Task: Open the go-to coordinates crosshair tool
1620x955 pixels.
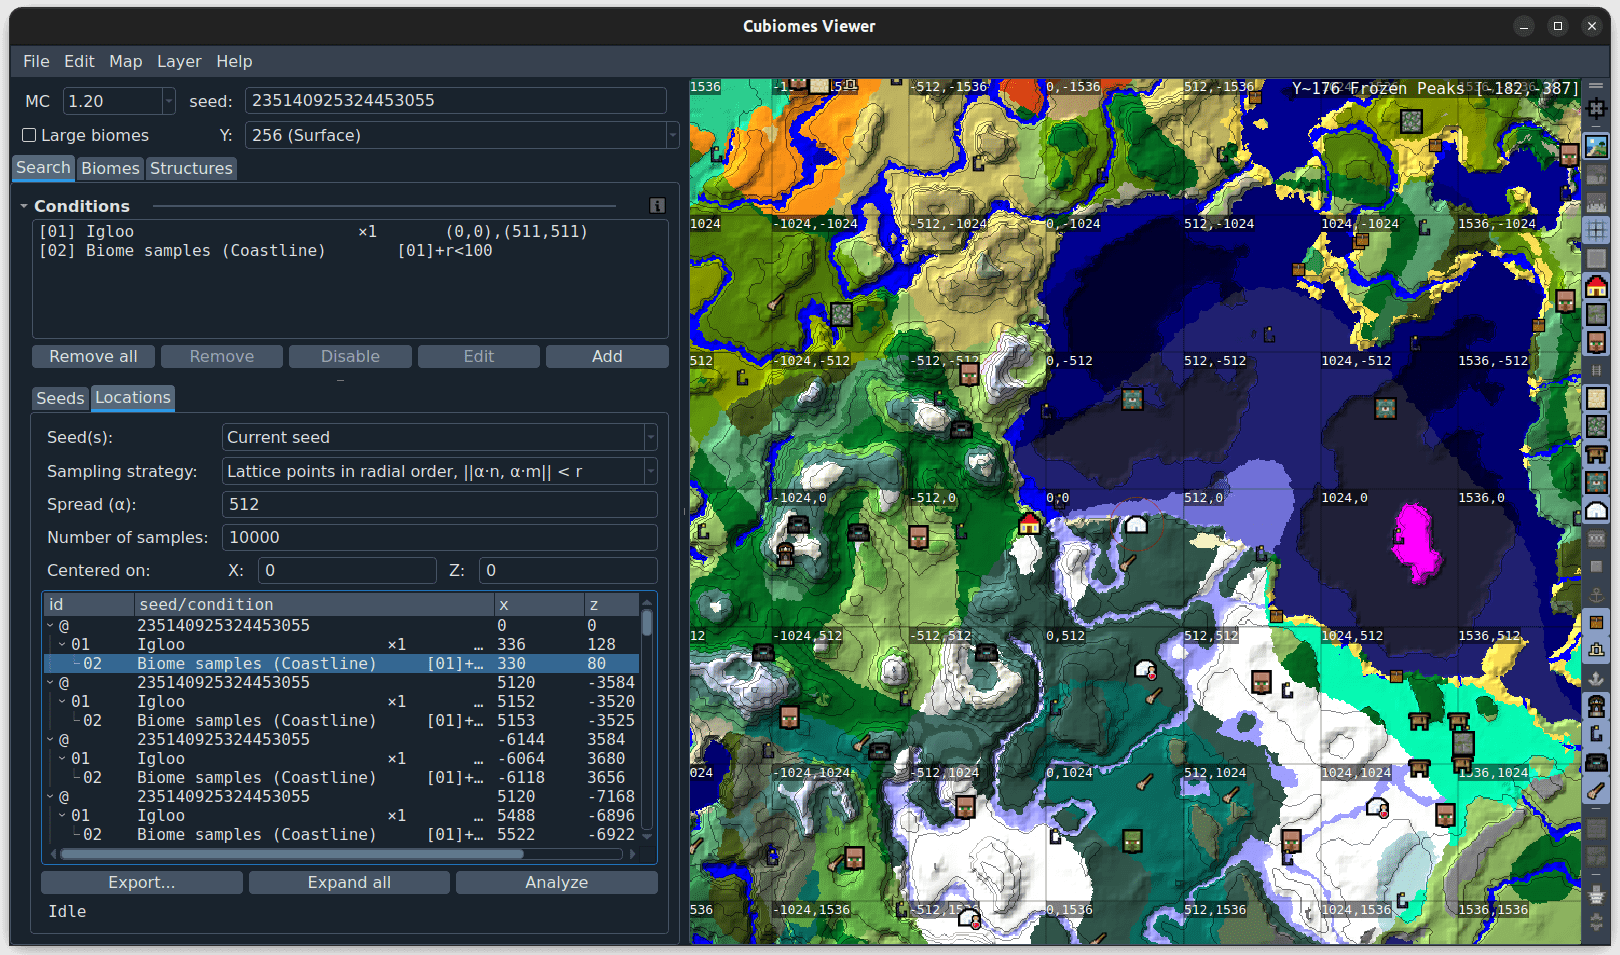Action: click(x=1596, y=108)
